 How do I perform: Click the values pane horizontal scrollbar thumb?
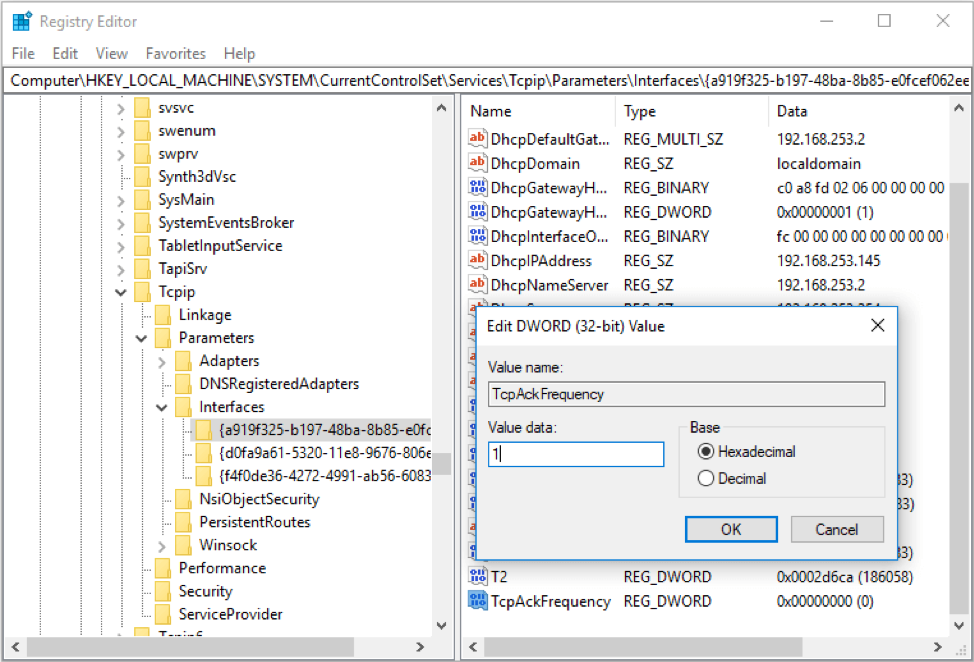[x=643, y=646]
